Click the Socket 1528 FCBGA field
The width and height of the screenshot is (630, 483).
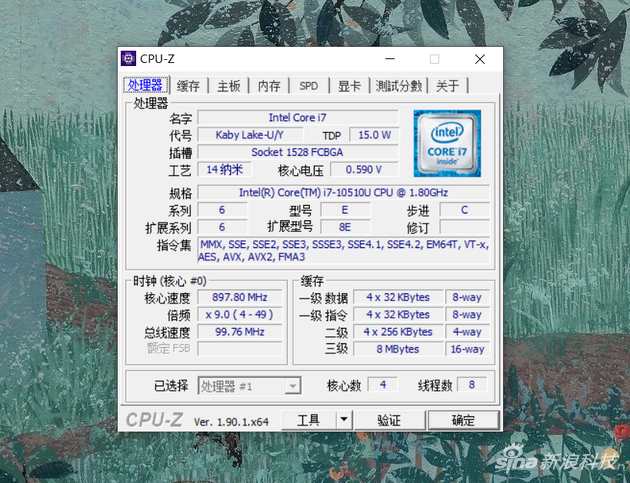[x=298, y=152]
